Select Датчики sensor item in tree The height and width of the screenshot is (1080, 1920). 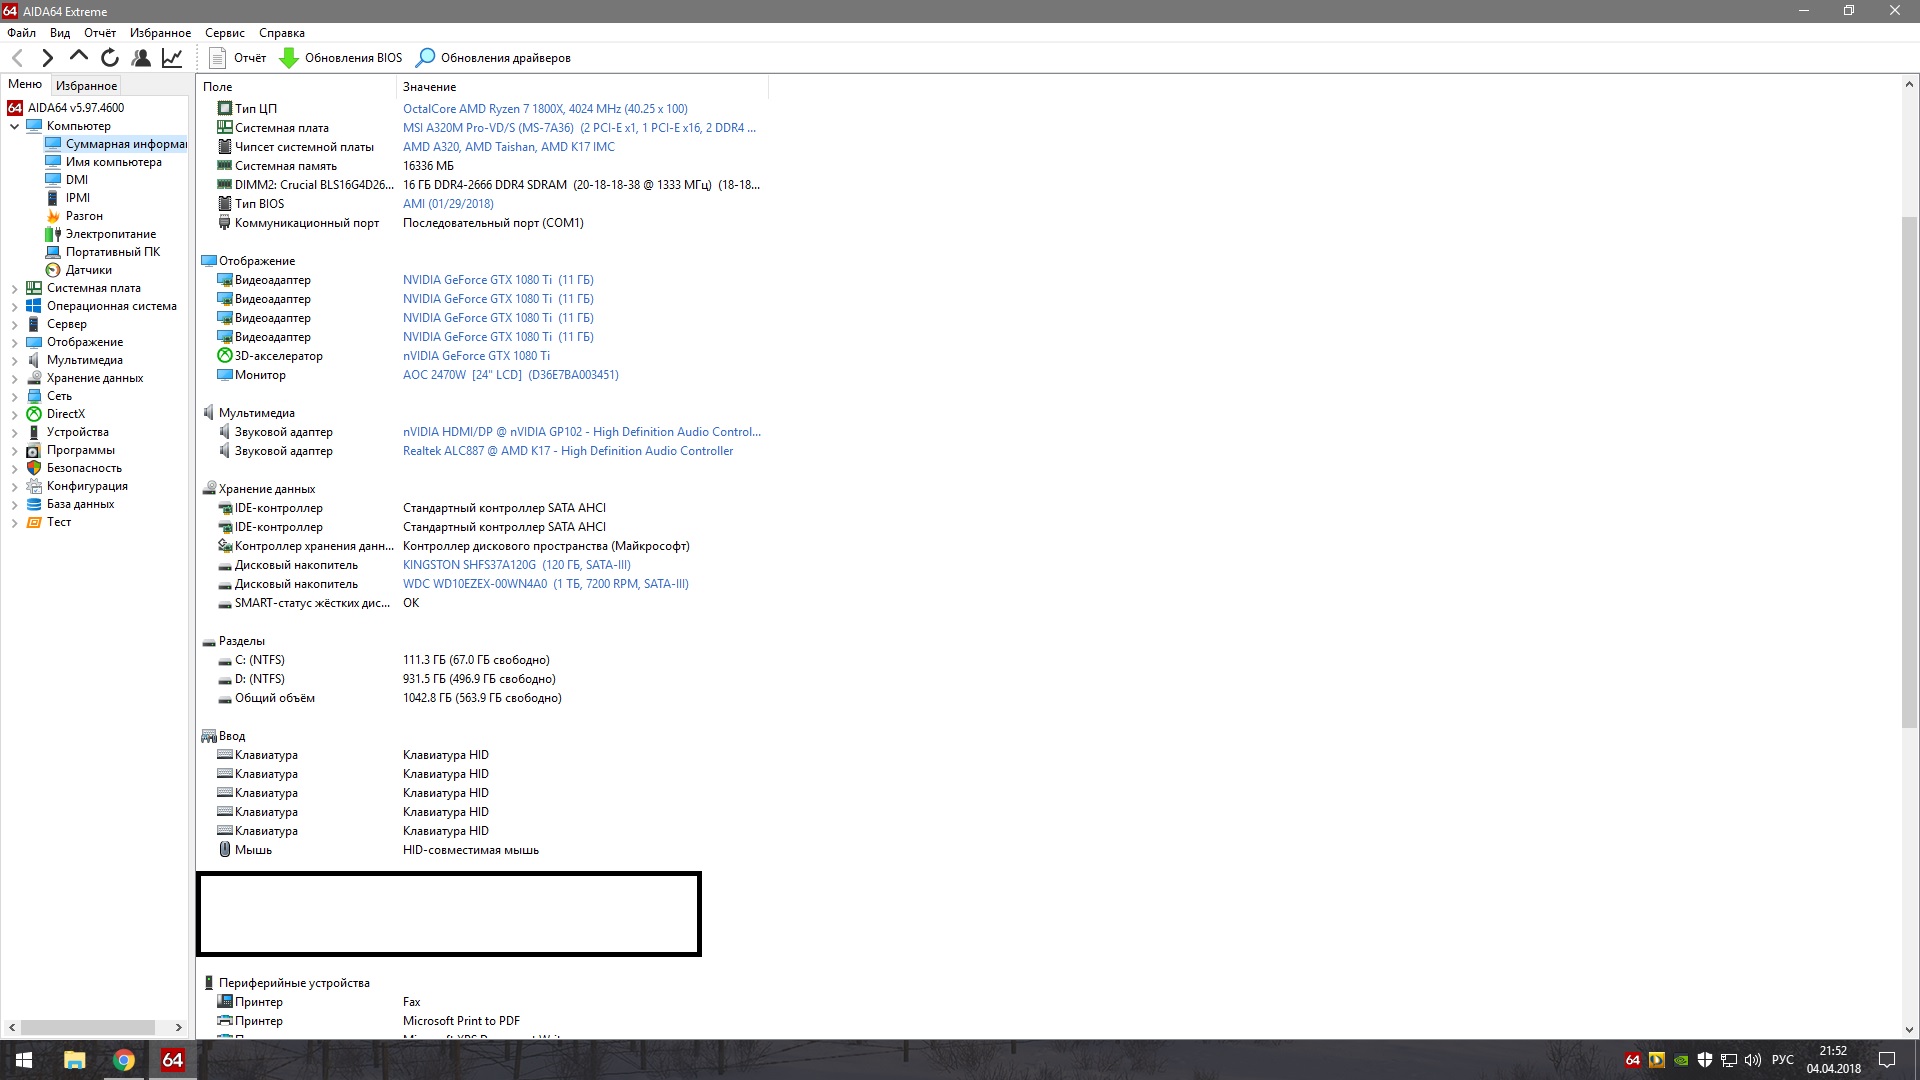[x=88, y=270]
